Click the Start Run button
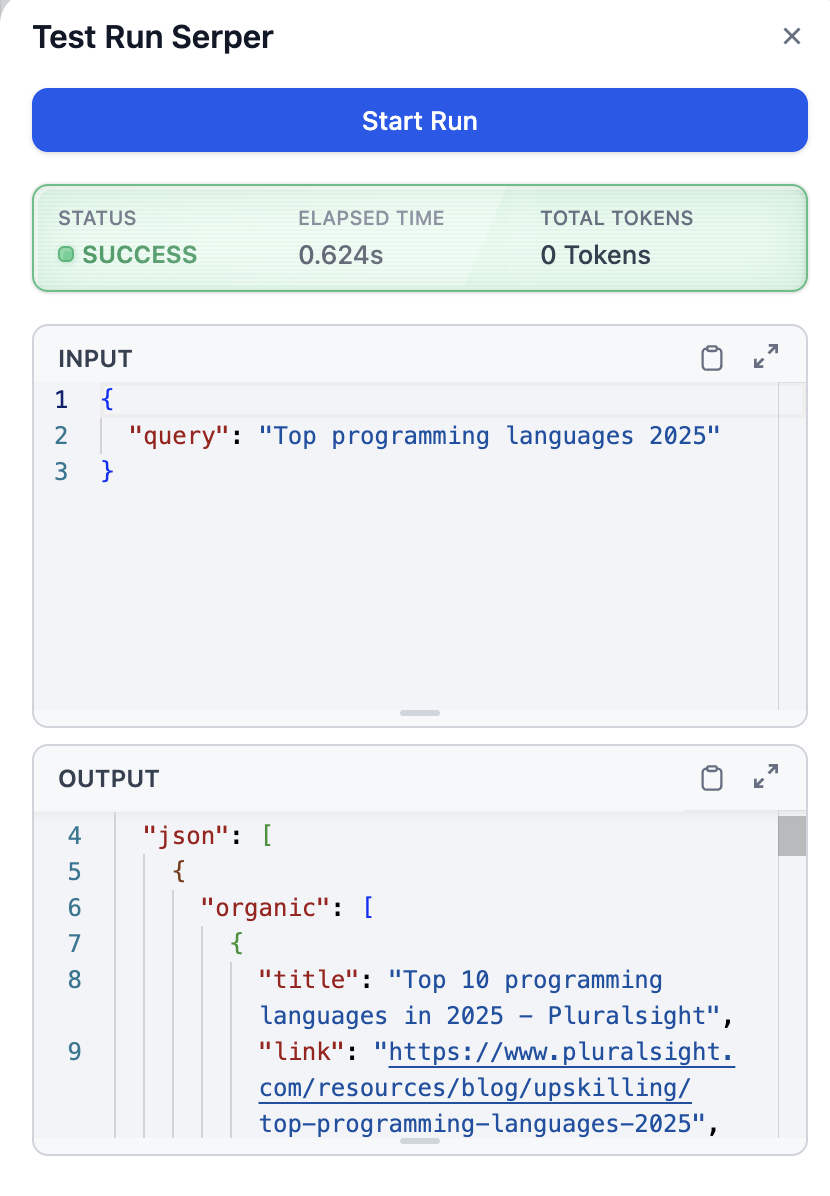 [419, 121]
